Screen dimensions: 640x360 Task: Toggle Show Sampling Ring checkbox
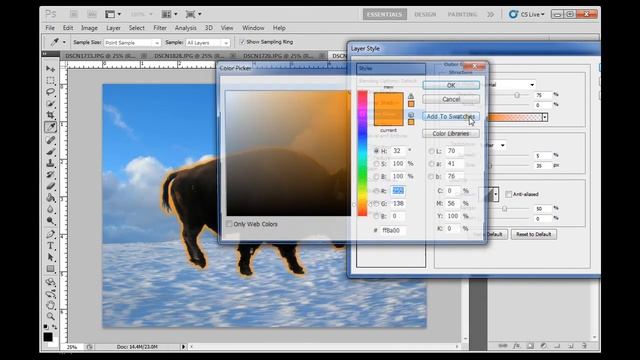point(242,42)
